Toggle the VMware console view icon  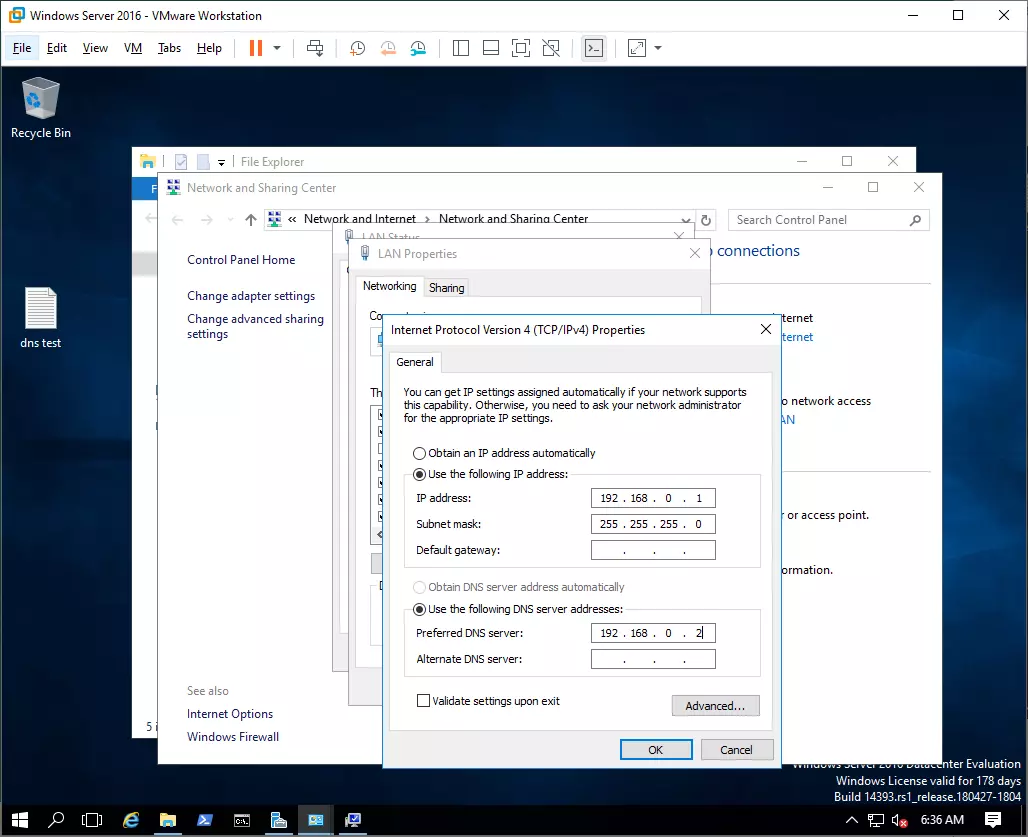[594, 48]
